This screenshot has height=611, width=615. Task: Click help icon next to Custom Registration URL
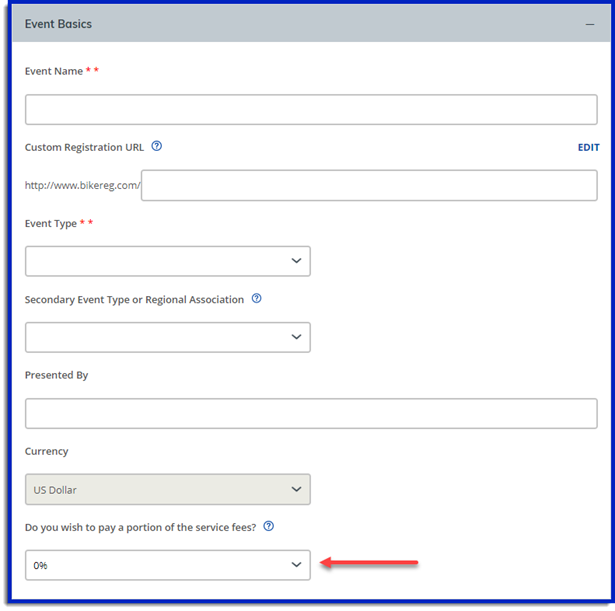click(x=157, y=146)
